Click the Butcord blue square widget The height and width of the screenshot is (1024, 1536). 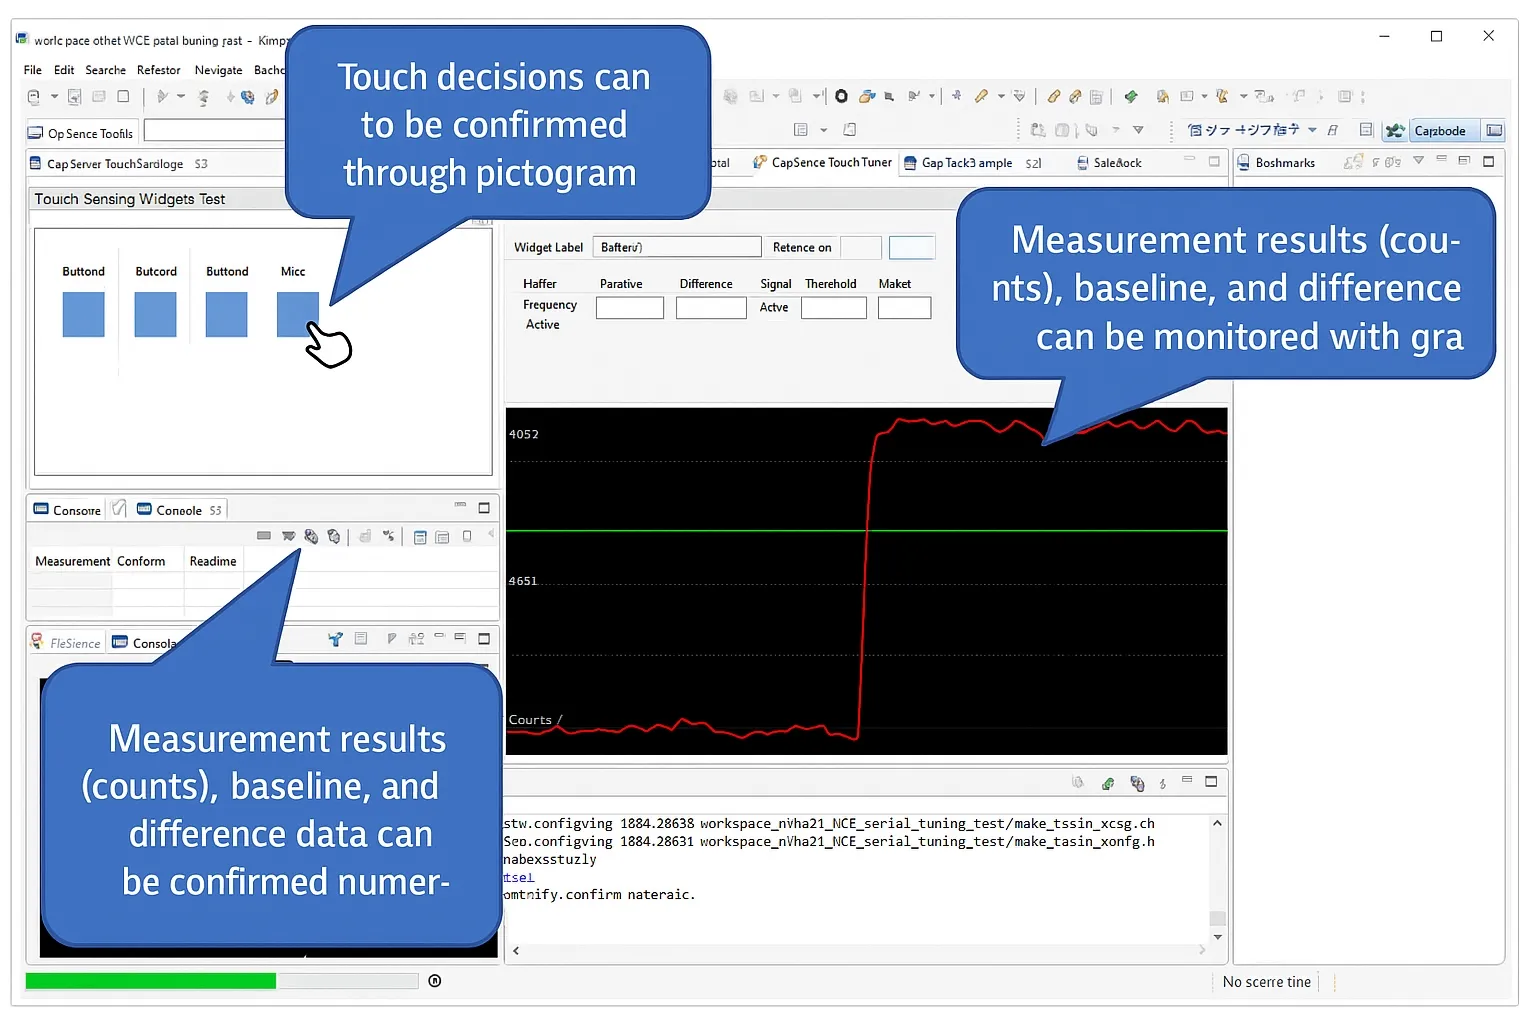point(156,314)
